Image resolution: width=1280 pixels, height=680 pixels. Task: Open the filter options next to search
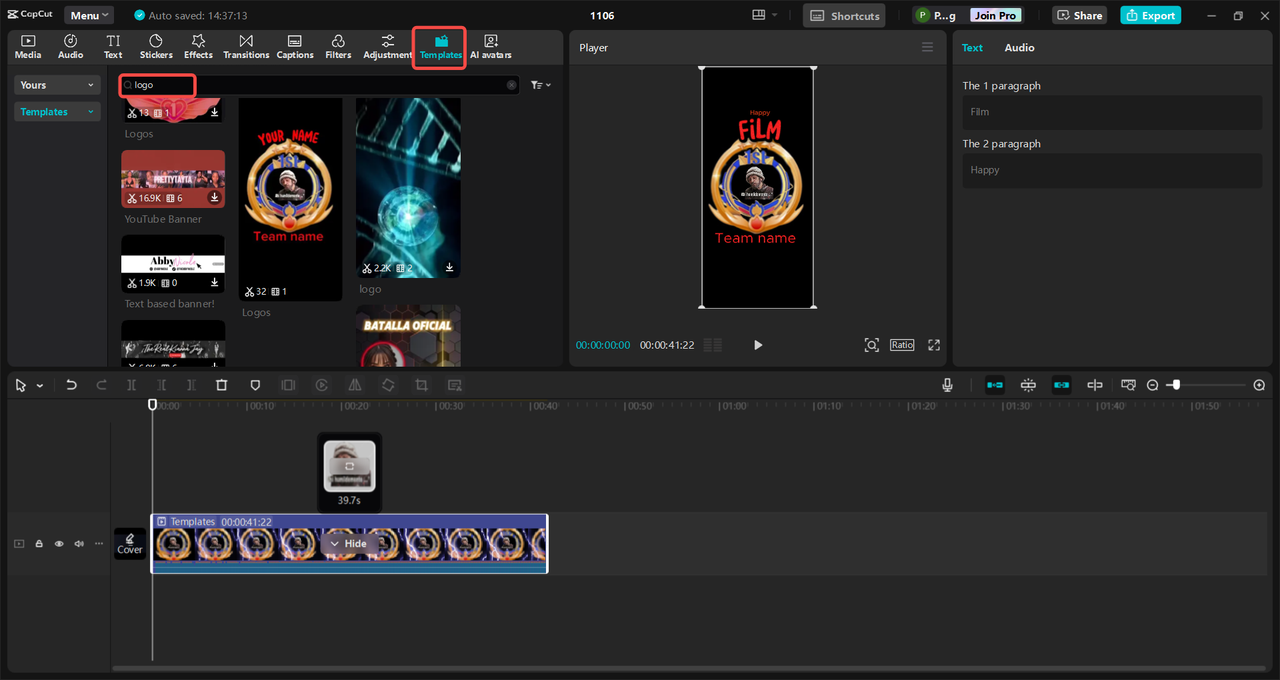pos(540,85)
